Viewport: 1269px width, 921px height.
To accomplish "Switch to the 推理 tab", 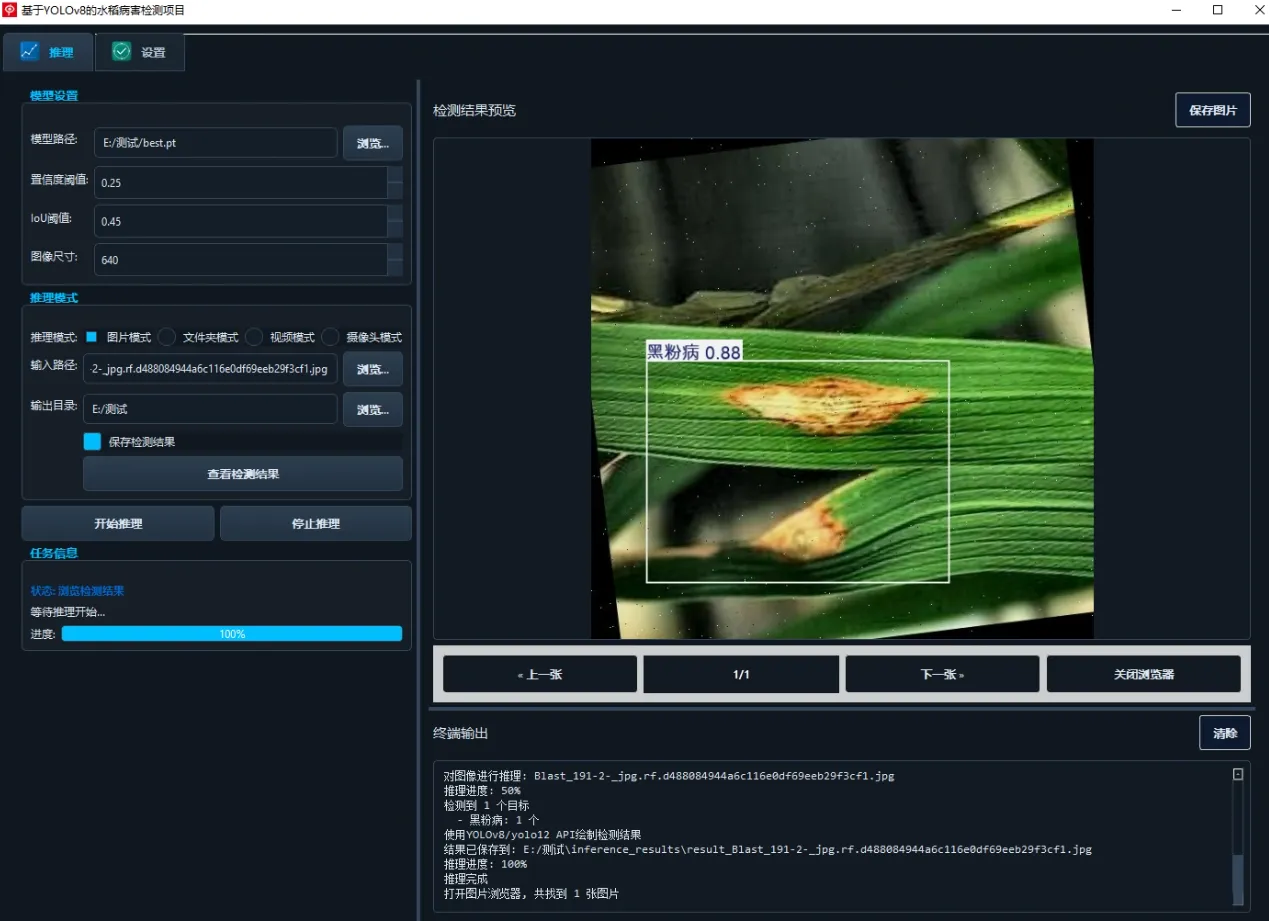I will pyautogui.click(x=48, y=52).
